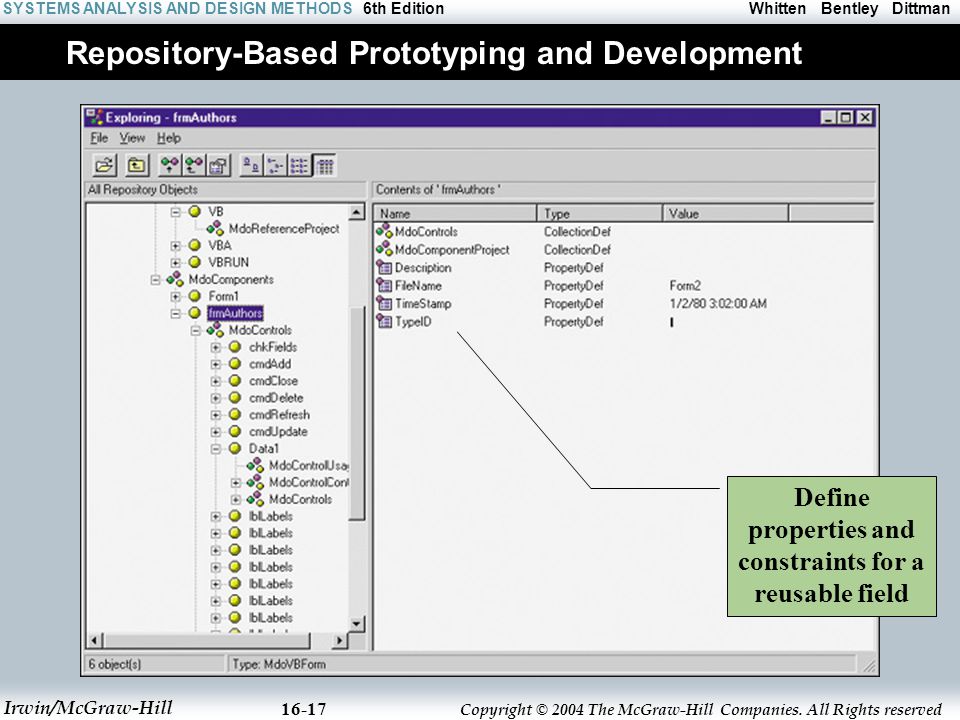Collapse the frmAuthors tree node
The image size is (960, 720).
click(x=176, y=313)
